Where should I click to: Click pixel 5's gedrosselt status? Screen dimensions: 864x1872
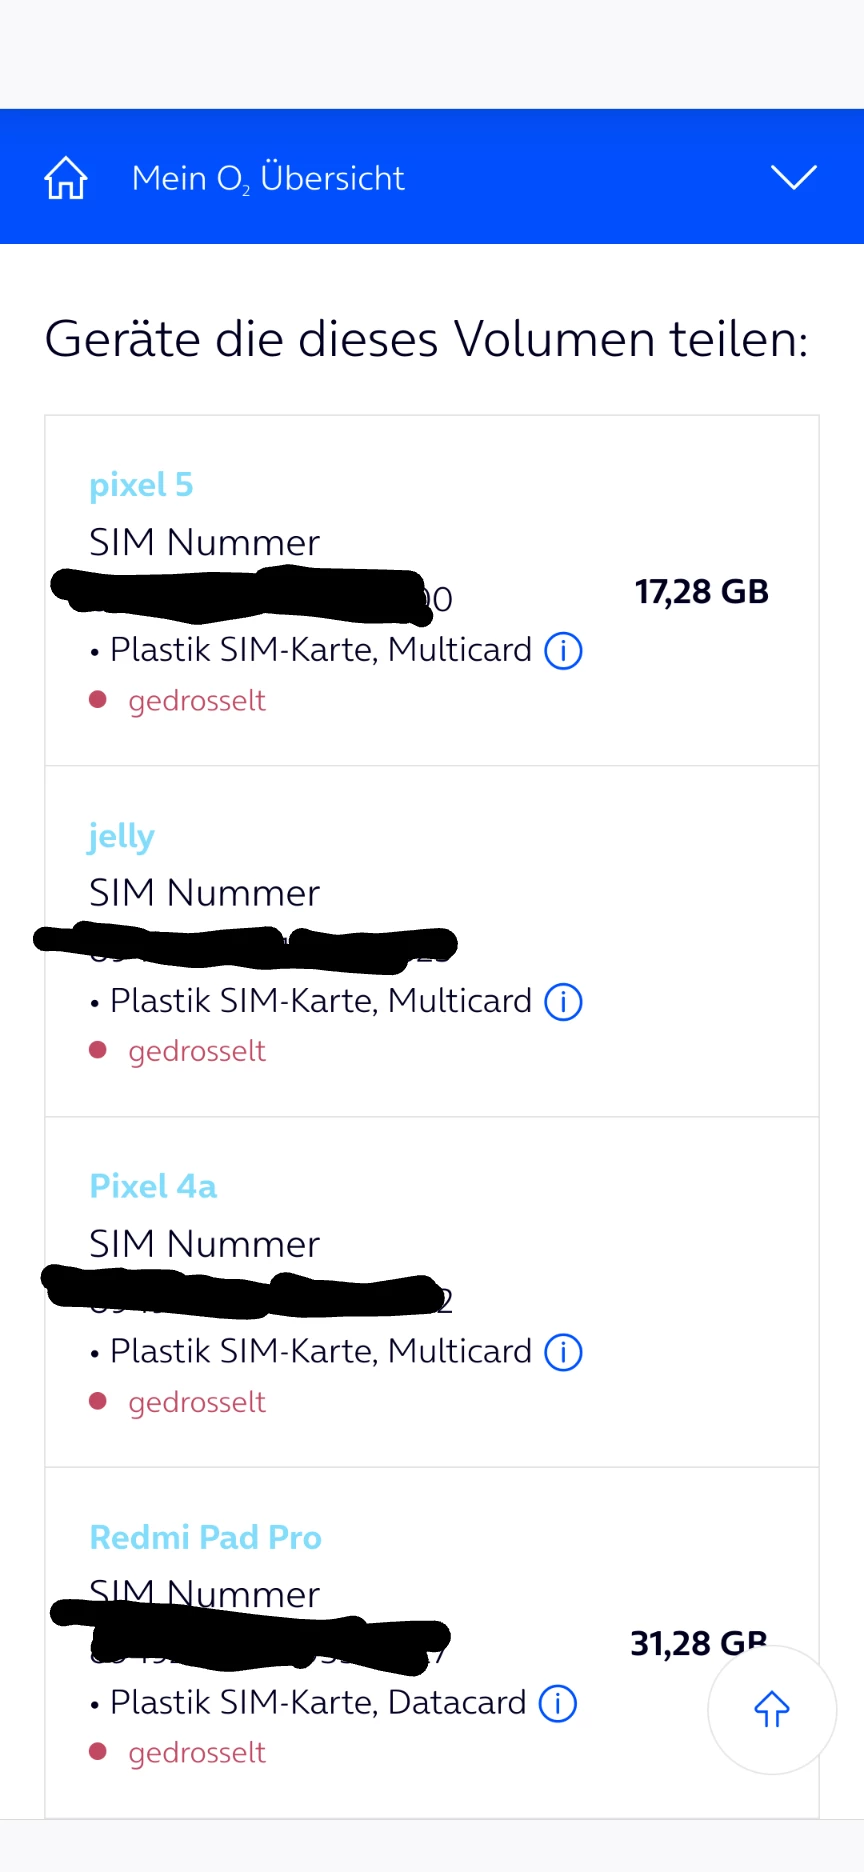pos(197,701)
